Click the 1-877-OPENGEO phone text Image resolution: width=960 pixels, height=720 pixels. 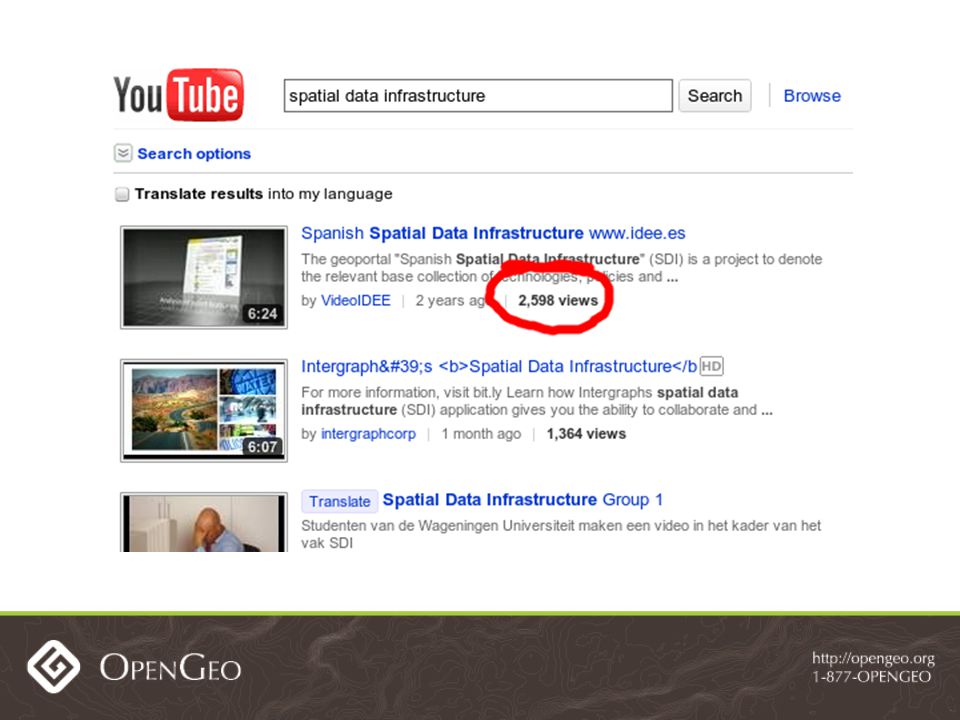pos(872,677)
